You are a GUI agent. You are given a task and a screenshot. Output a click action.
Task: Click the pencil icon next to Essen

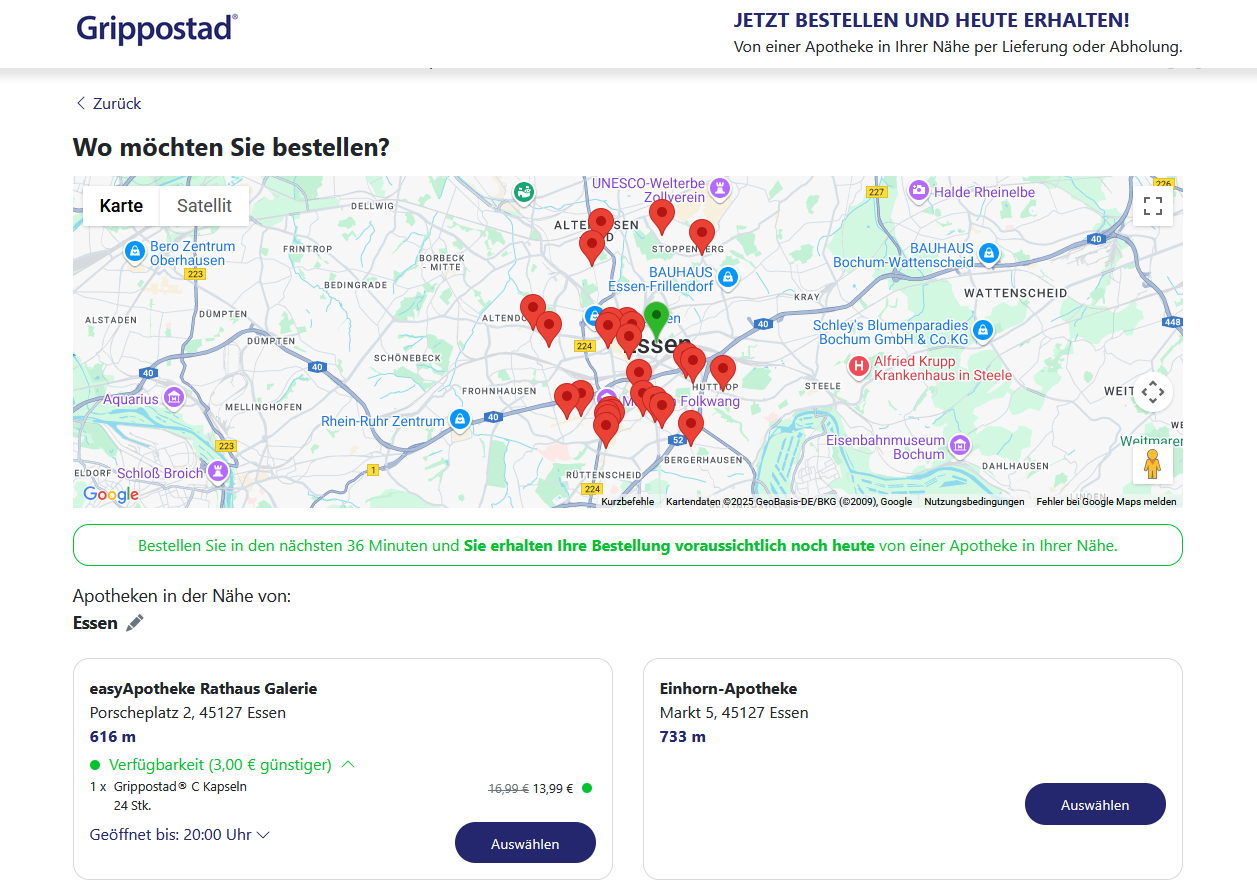pyautogui.click(x=135, y=623)
